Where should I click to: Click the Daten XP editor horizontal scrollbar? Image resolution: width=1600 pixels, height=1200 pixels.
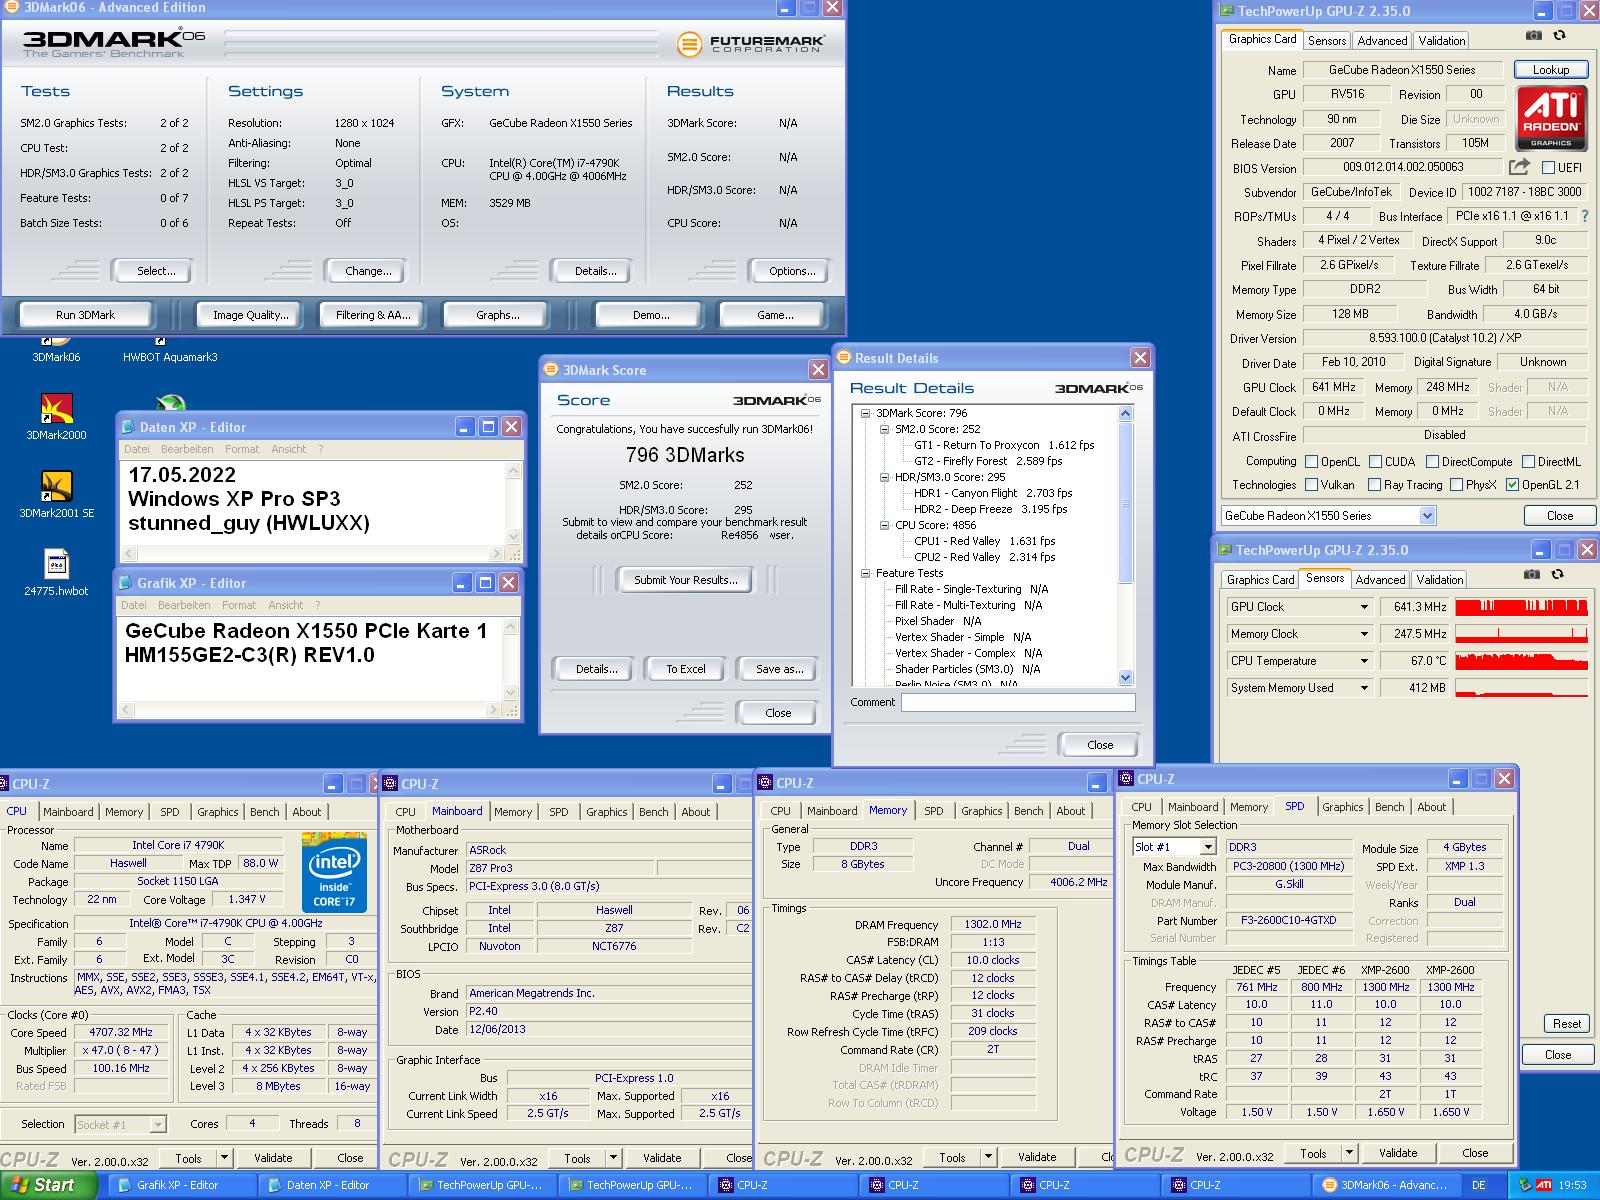(312, 554)
